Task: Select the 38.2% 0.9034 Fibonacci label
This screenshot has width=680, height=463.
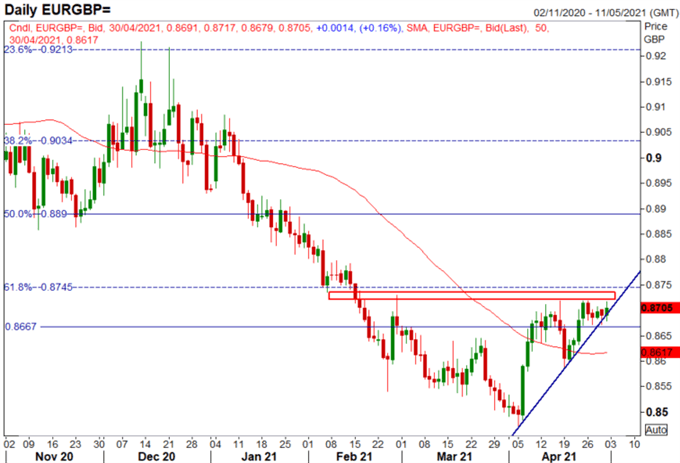Action: (38, 140)
